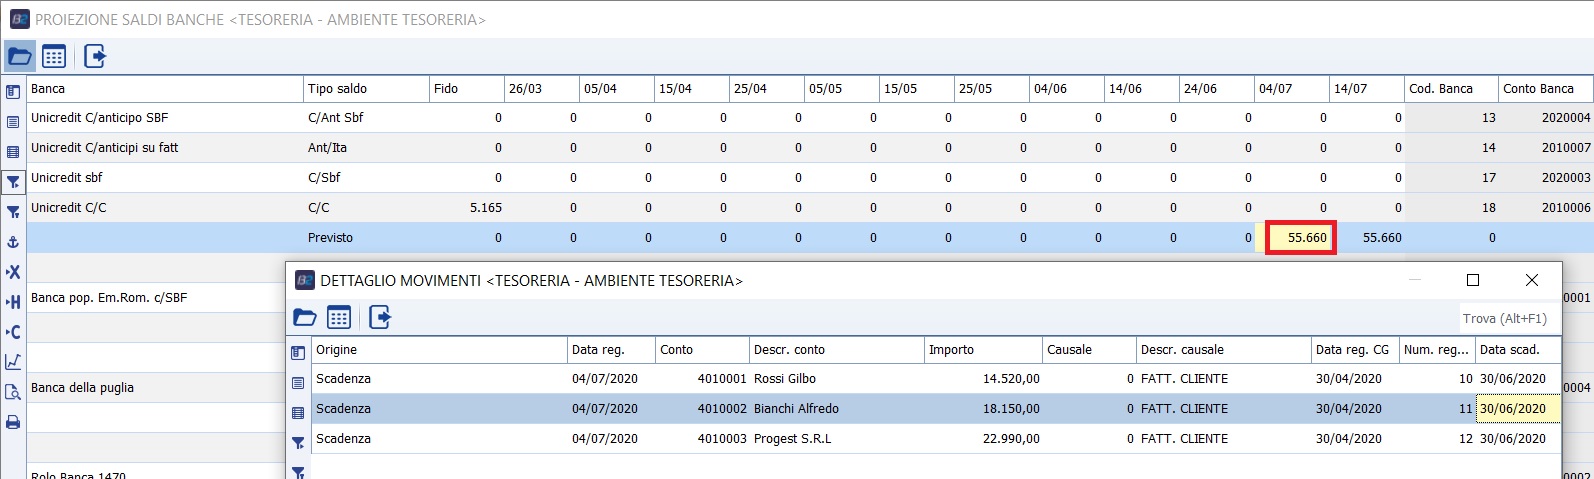Select the Banca pop. Em.Rom. c/SBF row

tap(156, 298)
